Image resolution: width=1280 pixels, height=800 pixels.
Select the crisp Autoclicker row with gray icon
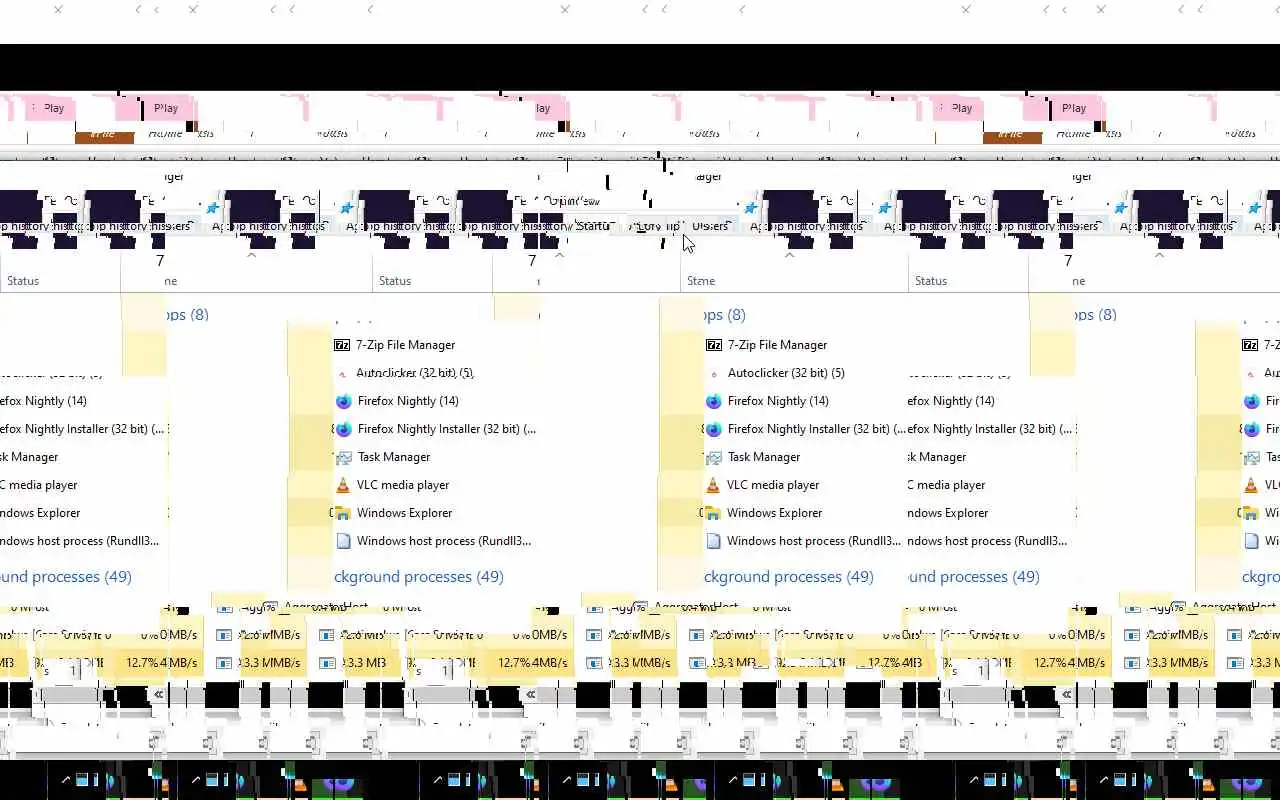775,373
